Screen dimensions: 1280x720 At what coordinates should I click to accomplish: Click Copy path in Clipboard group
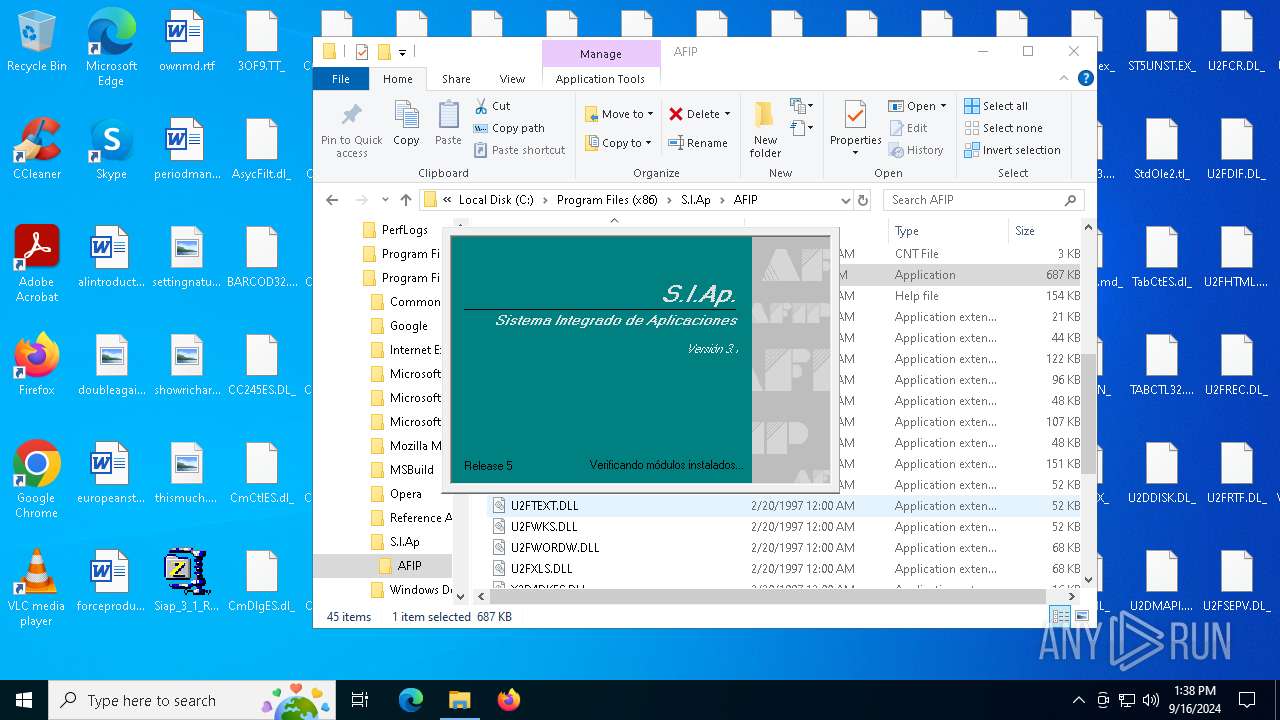click(509, 128)
